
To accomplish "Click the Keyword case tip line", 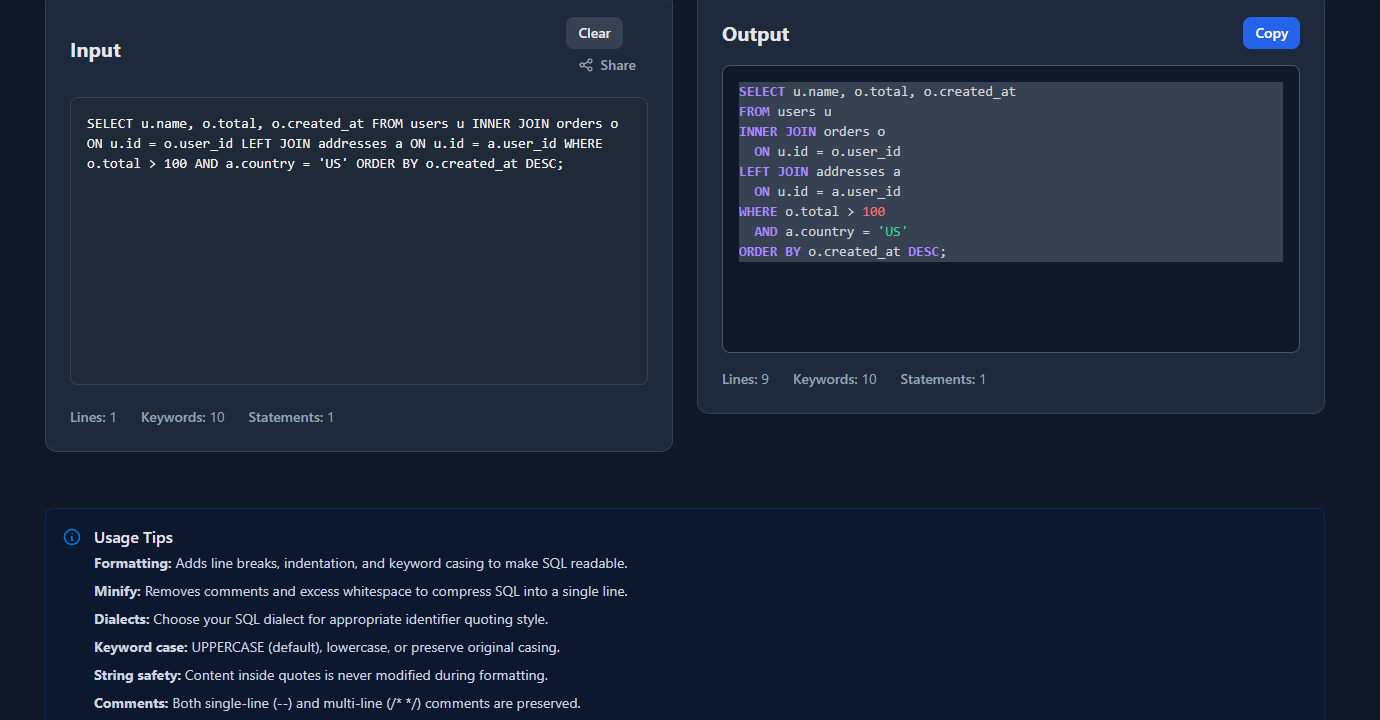I will click(x=327, y=647).
